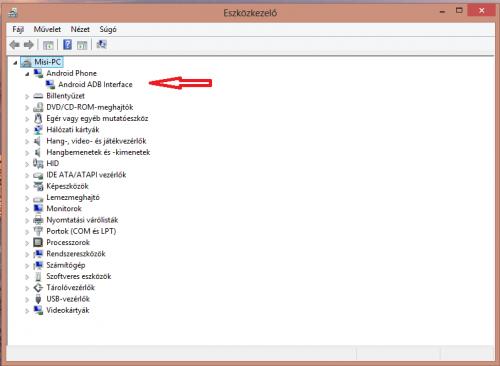
Task: Expand the Portok (COM és LPT) category
Action: tap(27, 232)
